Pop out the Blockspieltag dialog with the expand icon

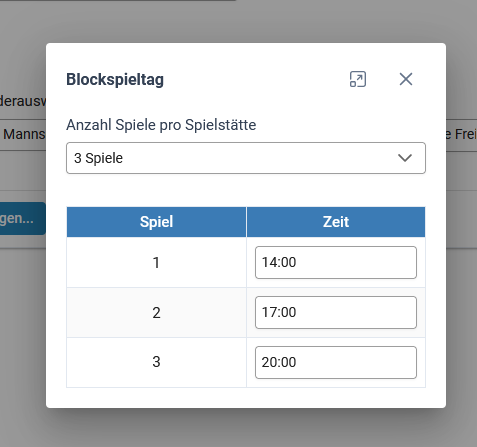point(358,79)
